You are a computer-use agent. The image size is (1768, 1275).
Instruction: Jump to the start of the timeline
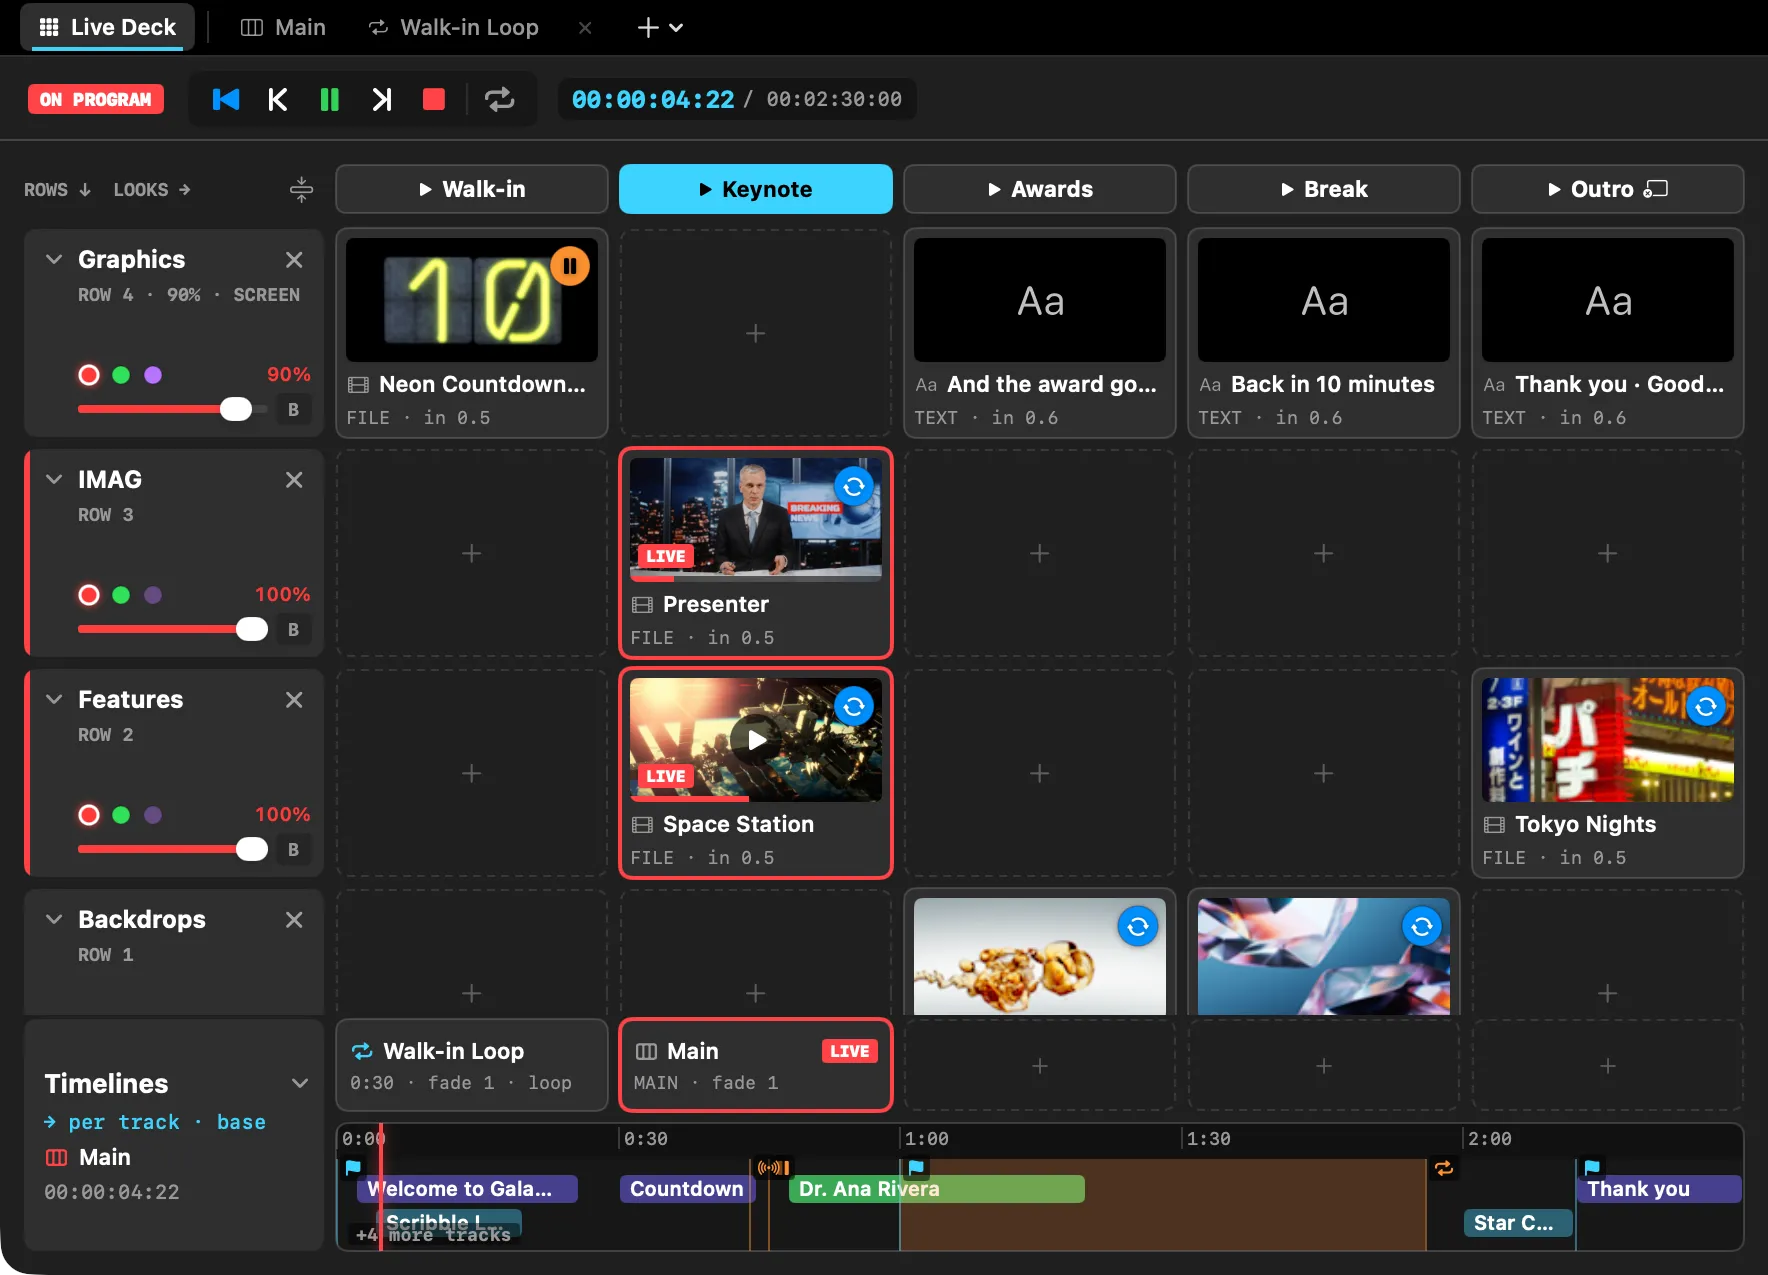click(x=226, y=99)
